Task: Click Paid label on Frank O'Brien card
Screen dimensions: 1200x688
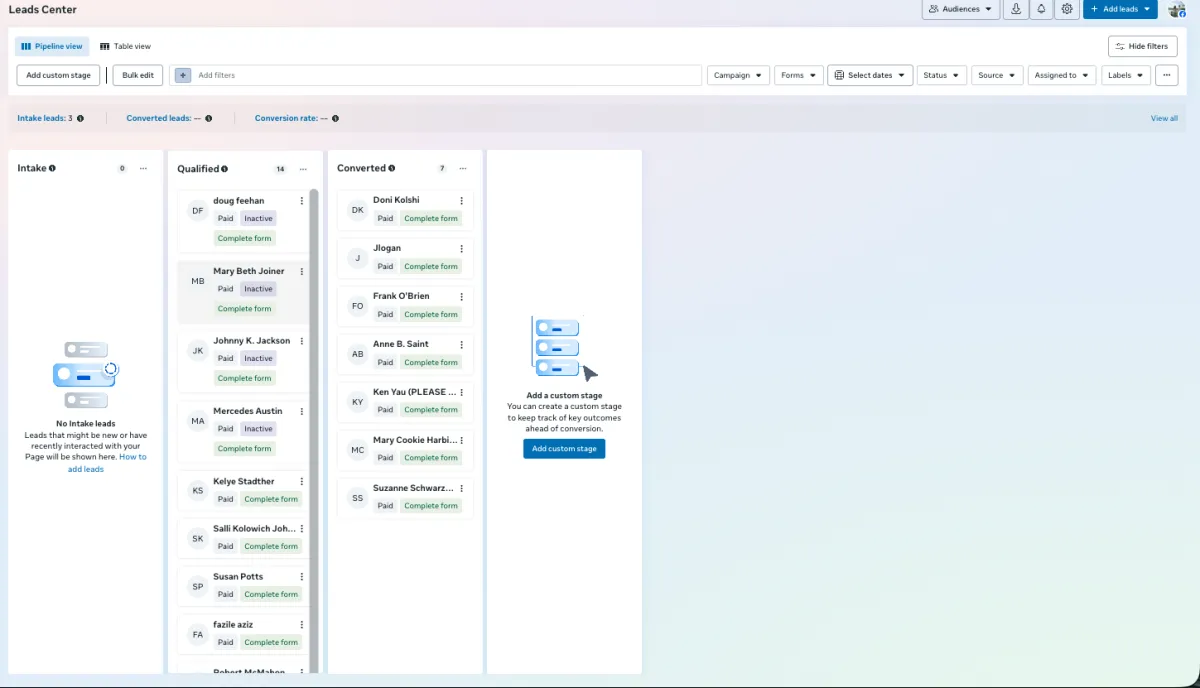Action: [x=385, y=314]
